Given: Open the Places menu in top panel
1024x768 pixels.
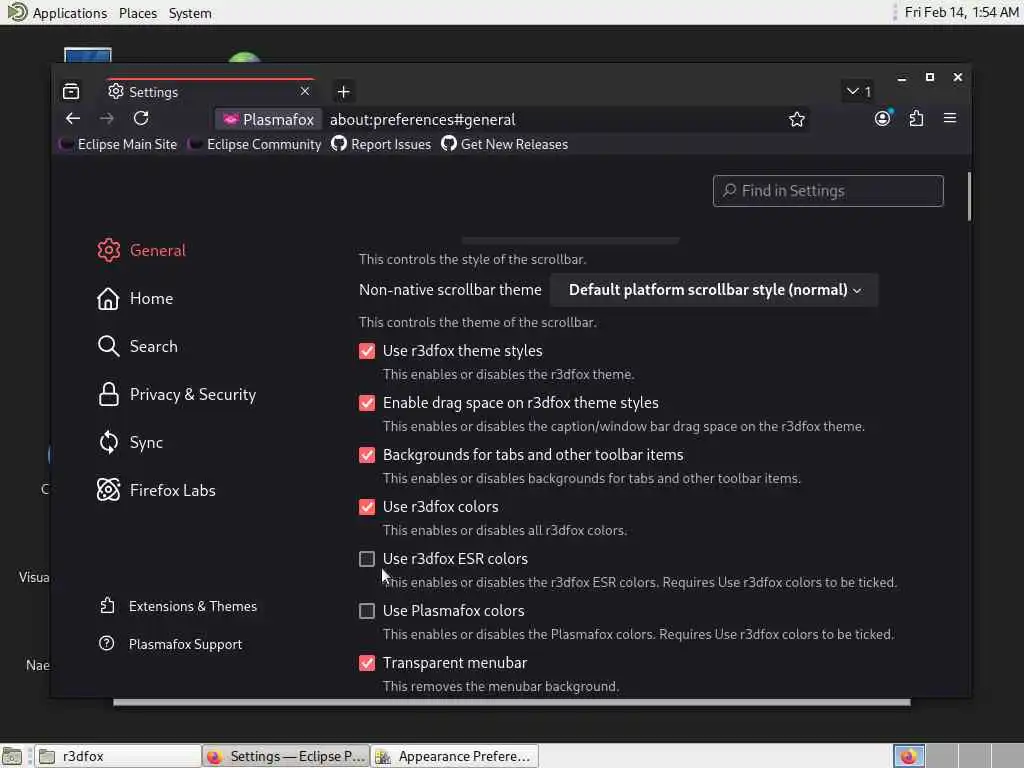Looking at the screenshot, I should click(x=138, y=13).
